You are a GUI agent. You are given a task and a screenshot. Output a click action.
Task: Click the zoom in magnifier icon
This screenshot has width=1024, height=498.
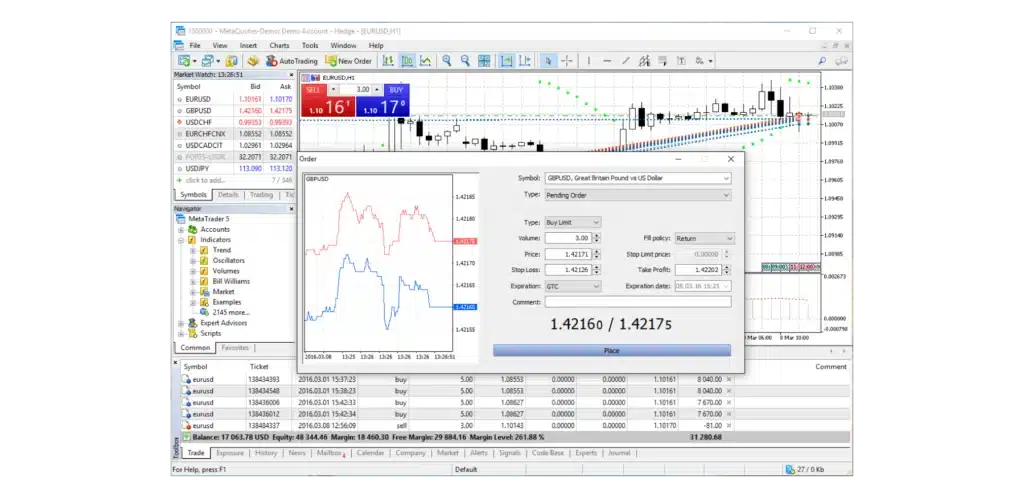click(x=448, y=61)
